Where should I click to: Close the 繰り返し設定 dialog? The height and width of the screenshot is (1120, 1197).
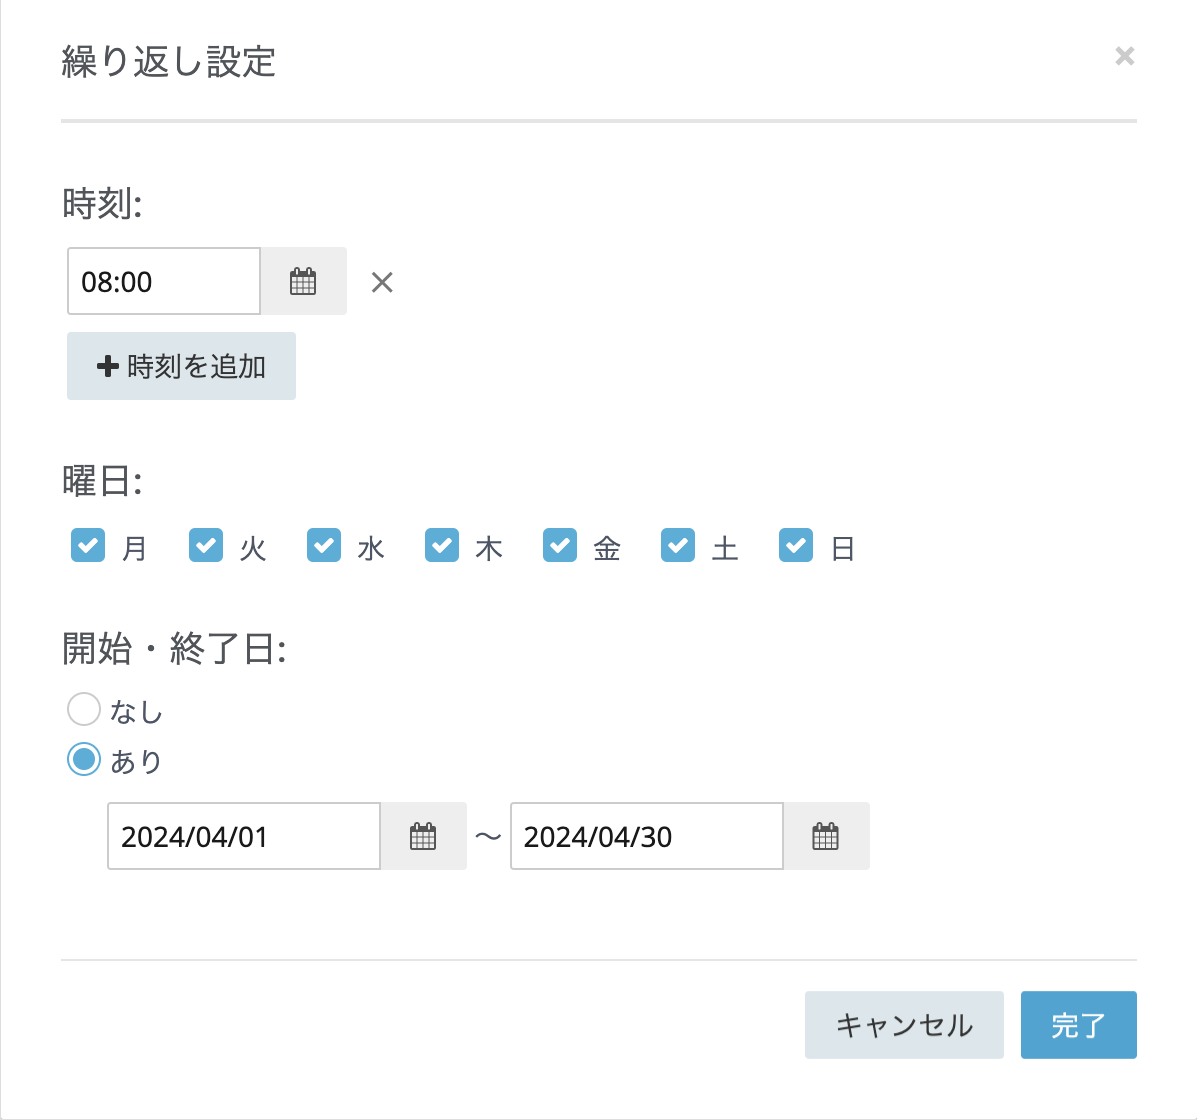pyautogui.click(x=1124, y=56)
